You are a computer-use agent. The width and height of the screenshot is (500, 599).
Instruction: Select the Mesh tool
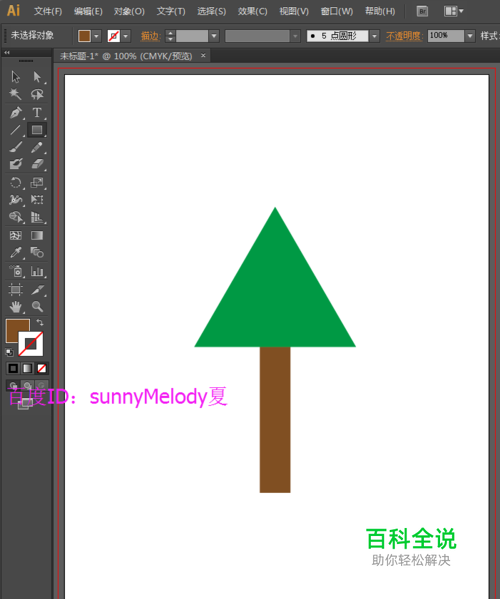tap(16, 235)
